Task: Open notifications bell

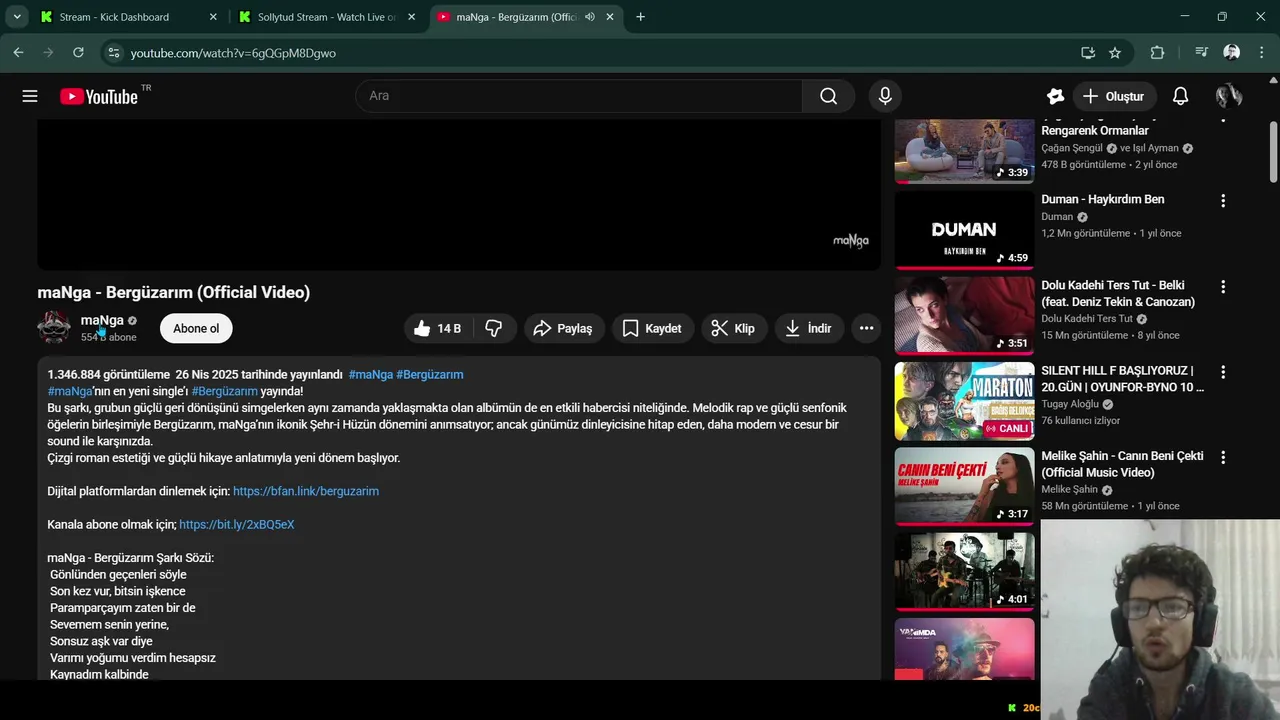Action: 1180,96
